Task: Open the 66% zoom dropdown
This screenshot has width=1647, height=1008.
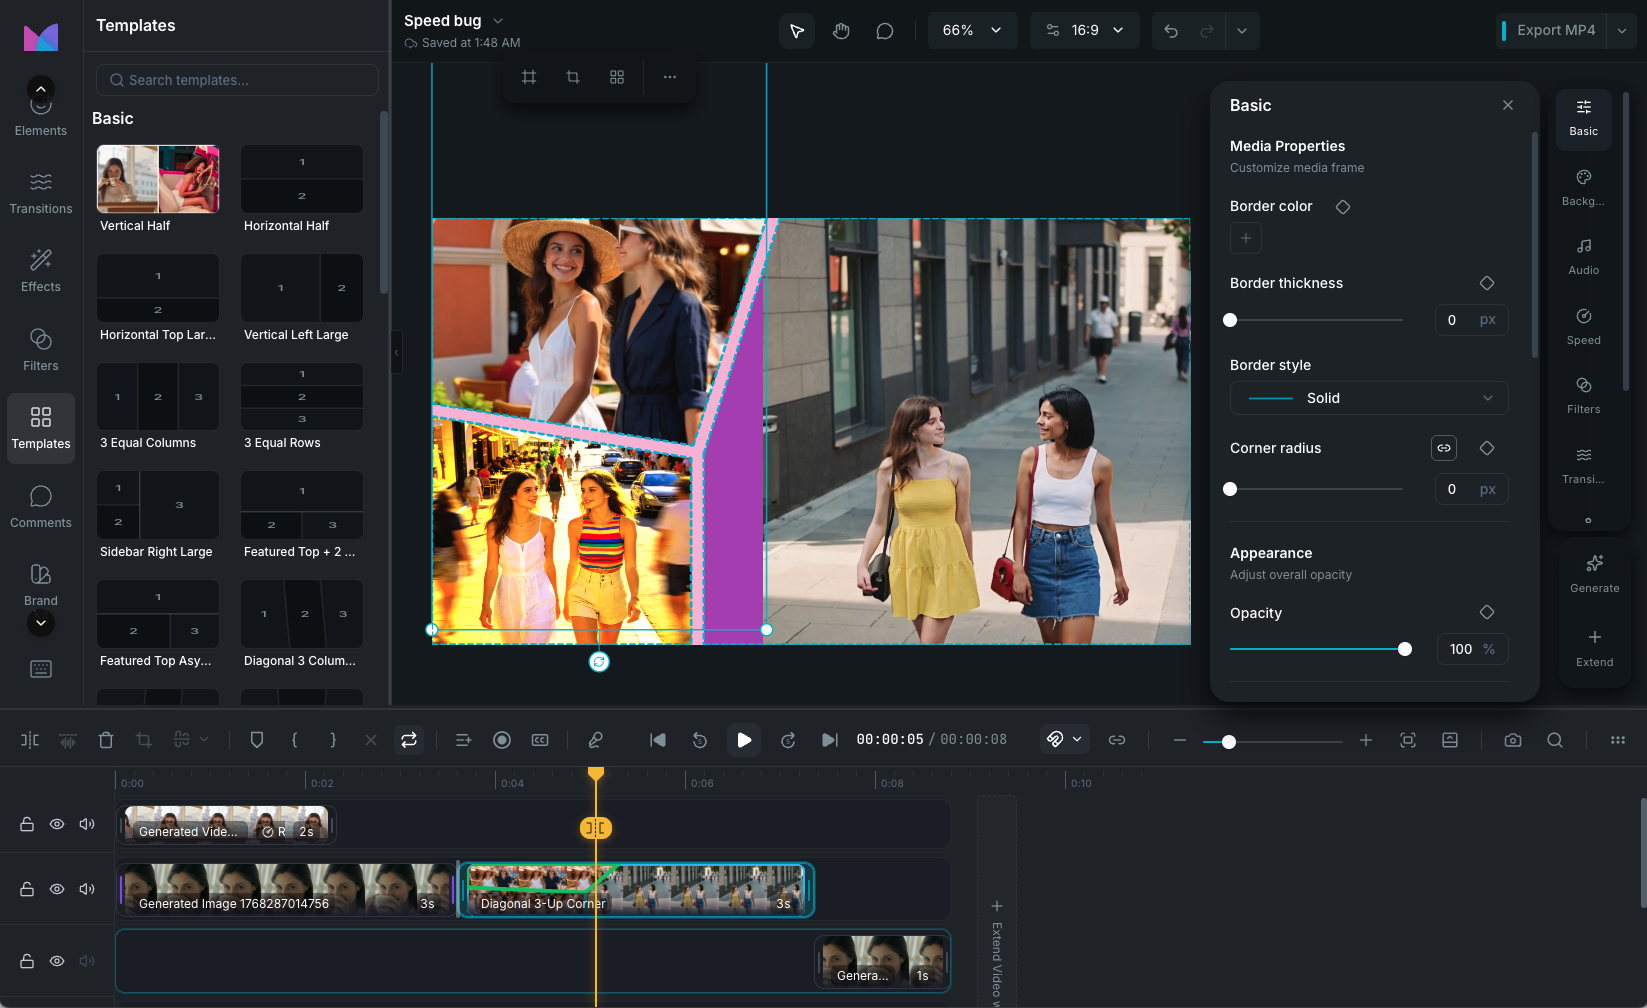Action: (x=972, y=31)
